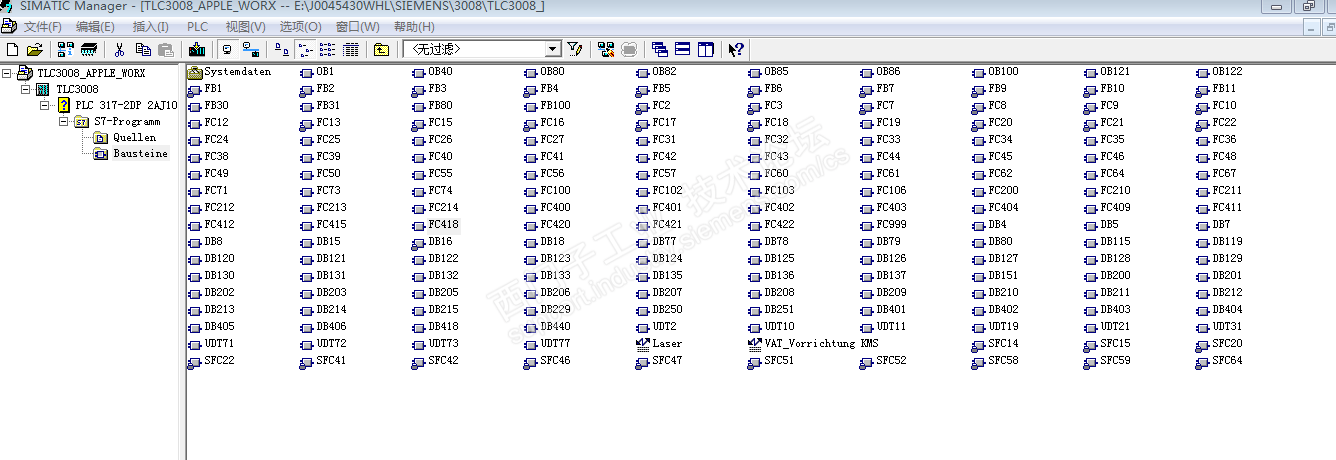Switch to List view icon
This screenshot has height=460, width=1336.
328,49
